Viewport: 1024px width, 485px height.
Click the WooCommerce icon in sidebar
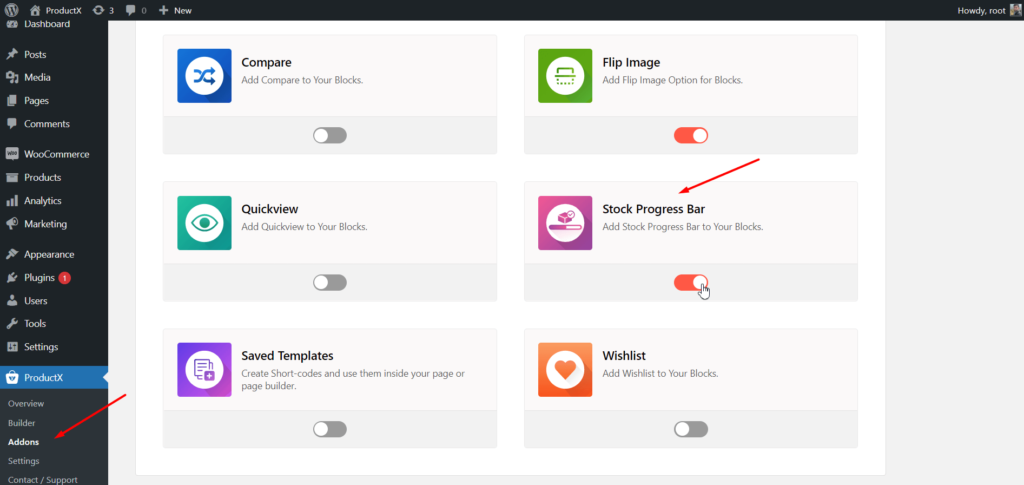[x=12, y=155]
